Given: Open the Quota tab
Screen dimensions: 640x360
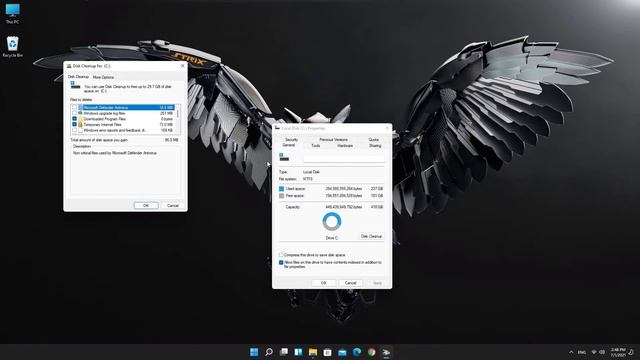Looking at the screenshot, I should coord(373,140).
